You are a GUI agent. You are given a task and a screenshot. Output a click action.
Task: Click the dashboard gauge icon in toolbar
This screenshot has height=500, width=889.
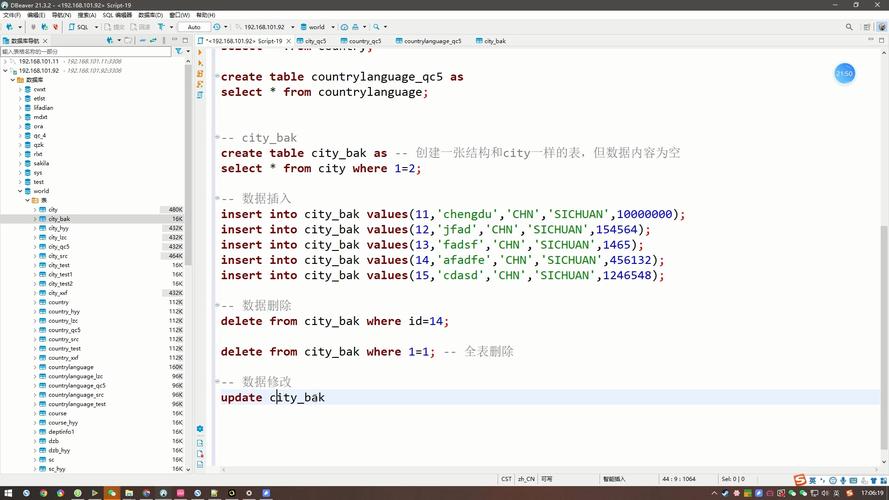(344, 27)
